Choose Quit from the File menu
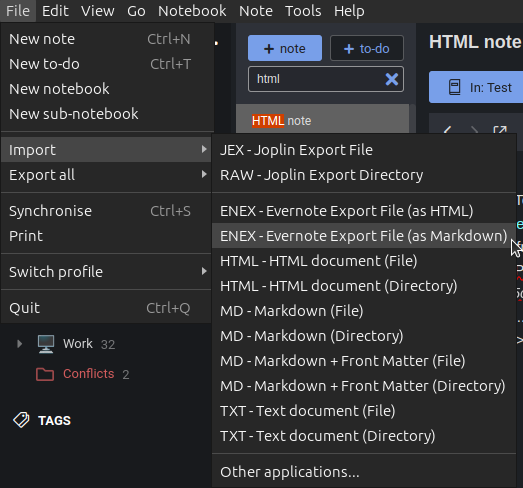Screen dimensions: 523x488 (x=106, y=308)
